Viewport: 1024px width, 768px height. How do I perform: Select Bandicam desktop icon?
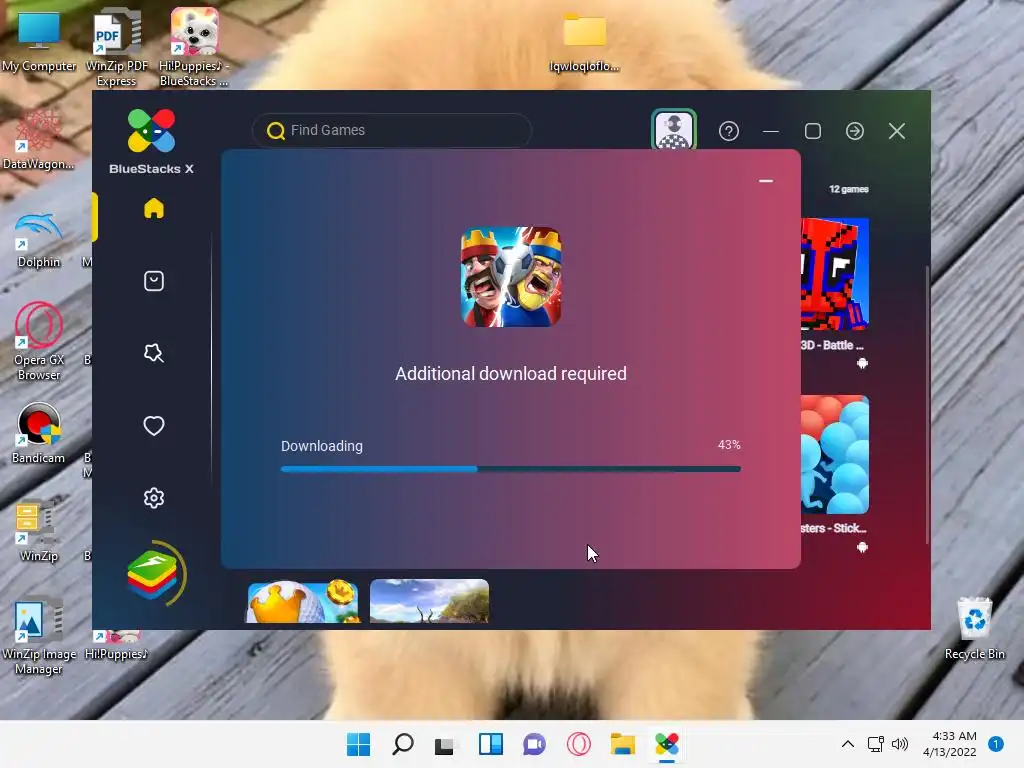(x=39, y=434)
